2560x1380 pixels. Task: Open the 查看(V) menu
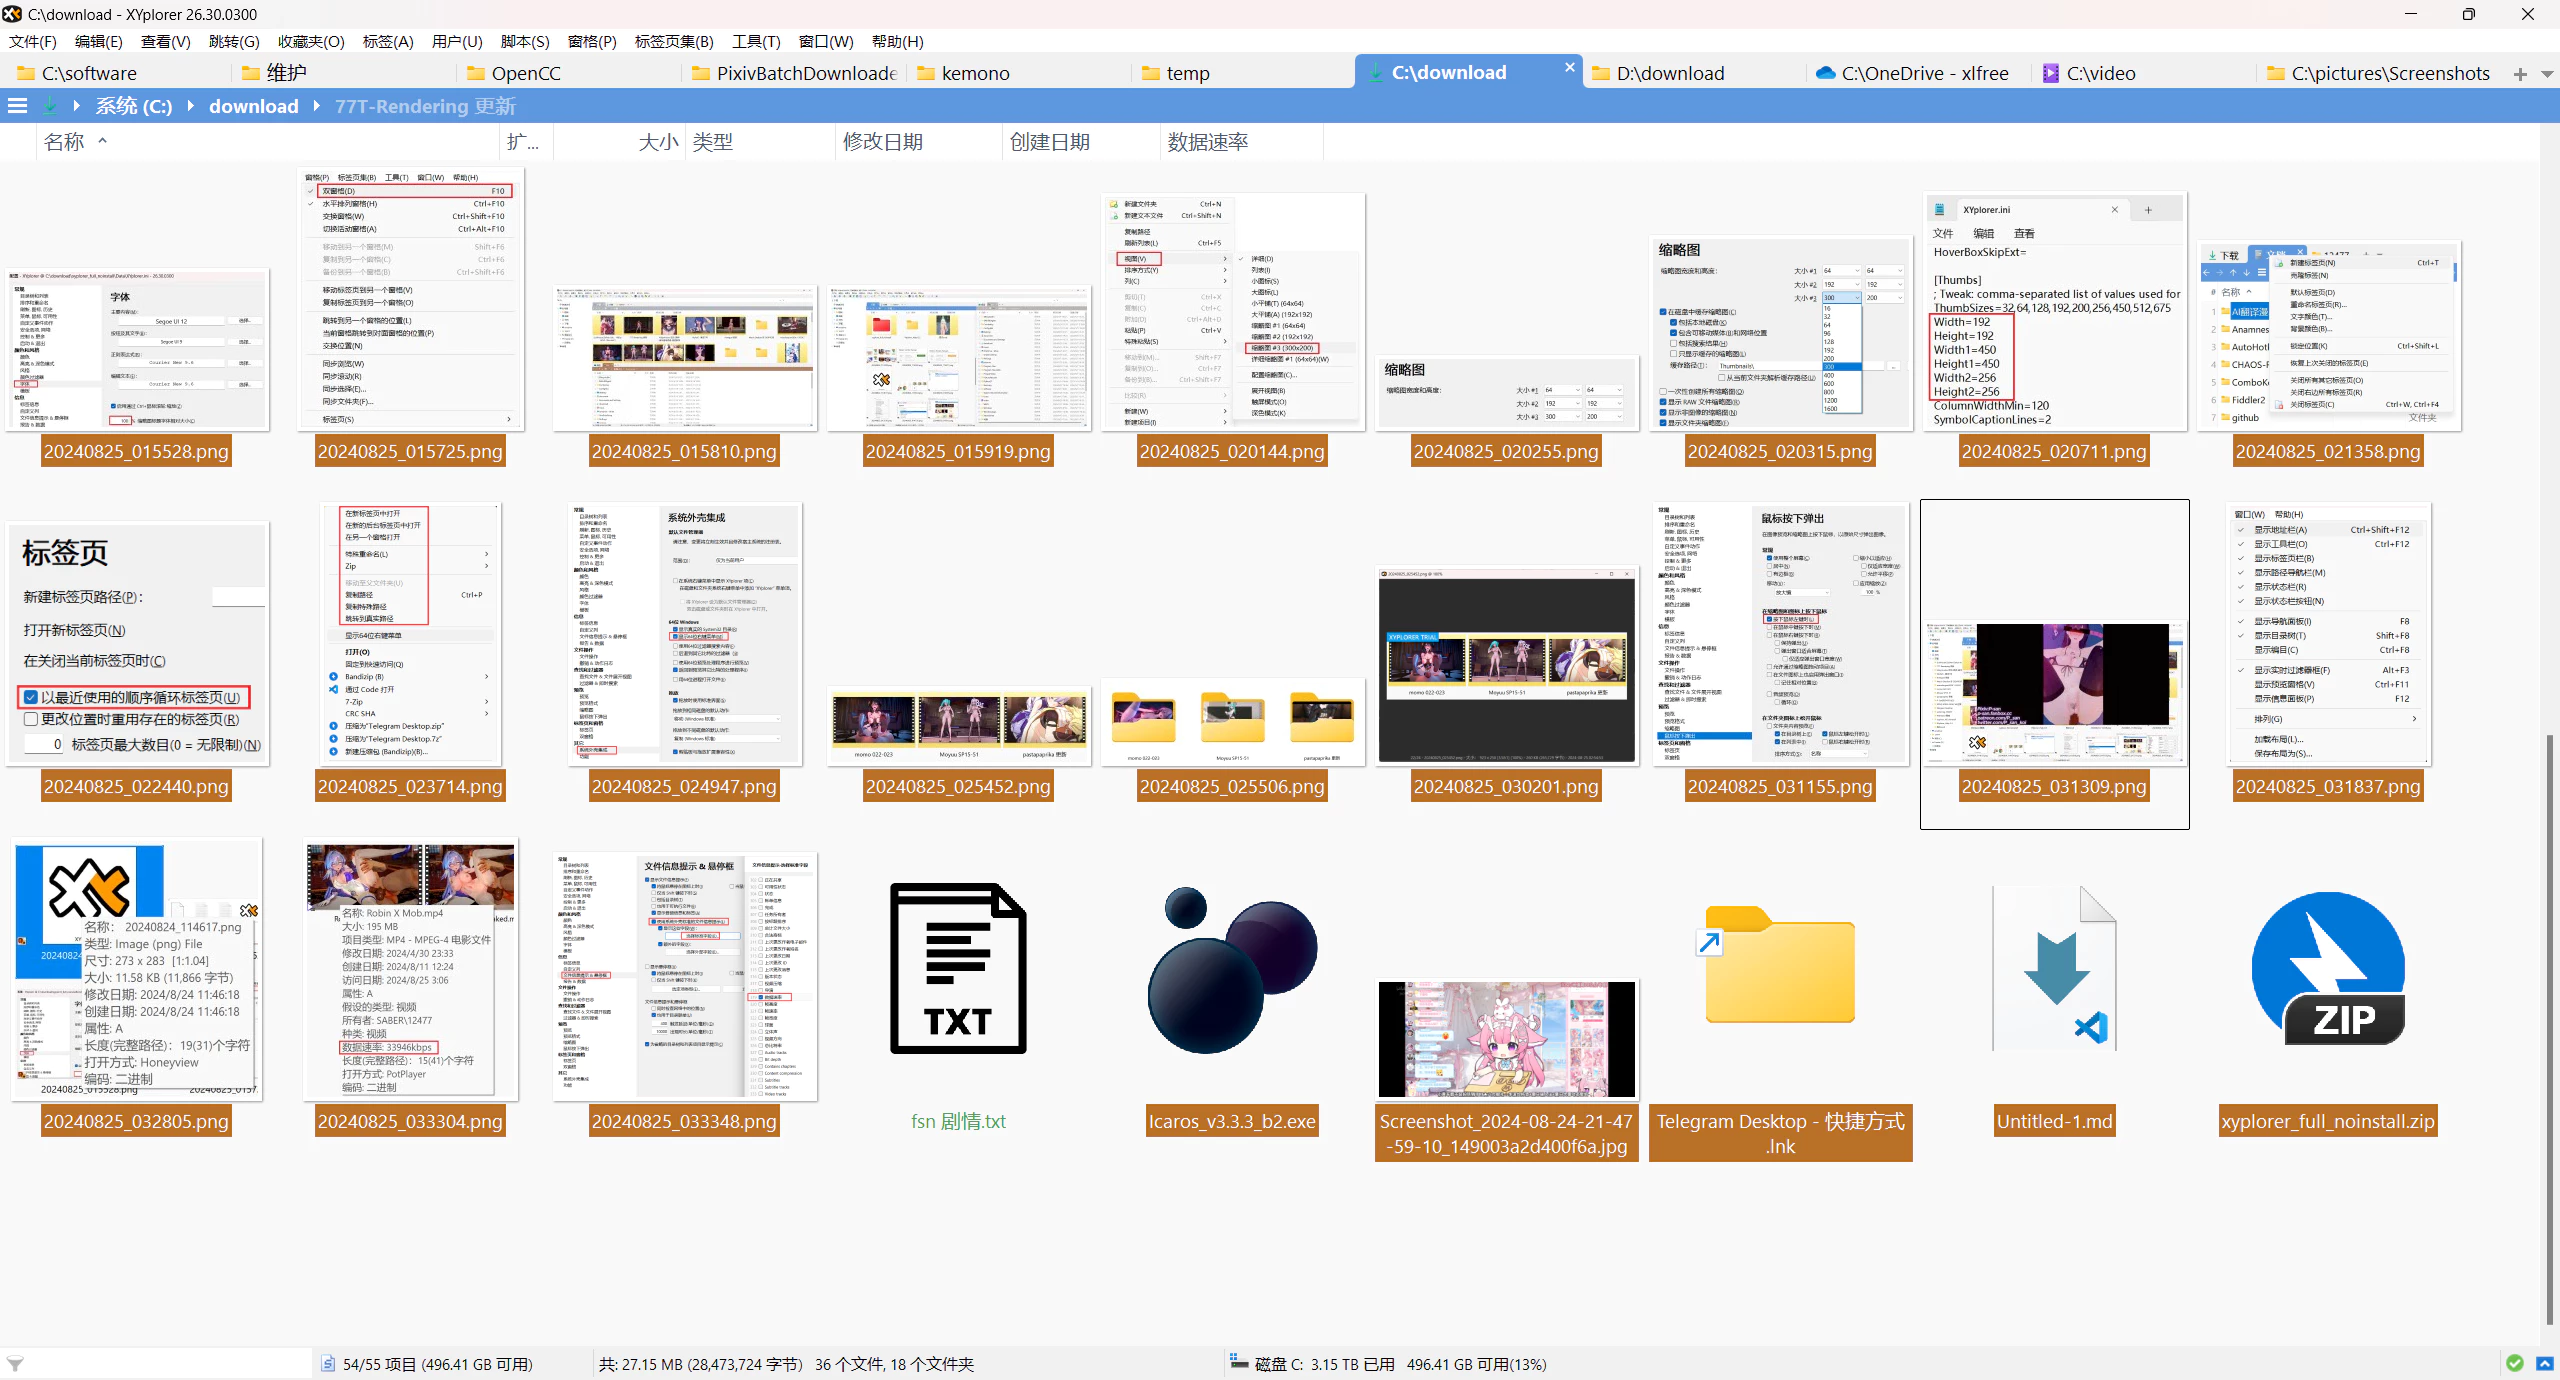(x=165, y=41)
